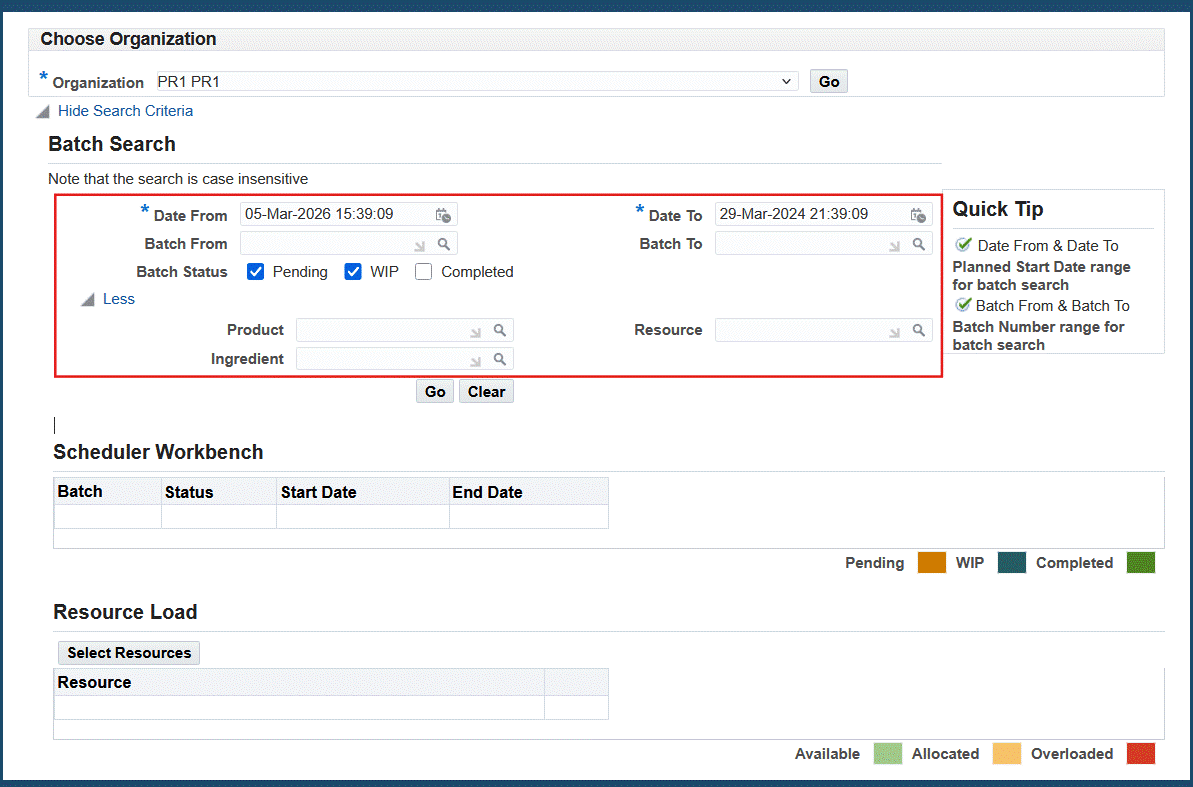Click the Hide Search Criteria link
The image size is (1193, 787).
[126, 111]
